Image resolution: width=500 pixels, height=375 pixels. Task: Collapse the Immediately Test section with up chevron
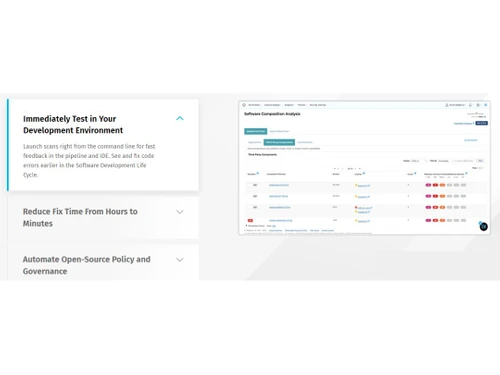(180, 118)
